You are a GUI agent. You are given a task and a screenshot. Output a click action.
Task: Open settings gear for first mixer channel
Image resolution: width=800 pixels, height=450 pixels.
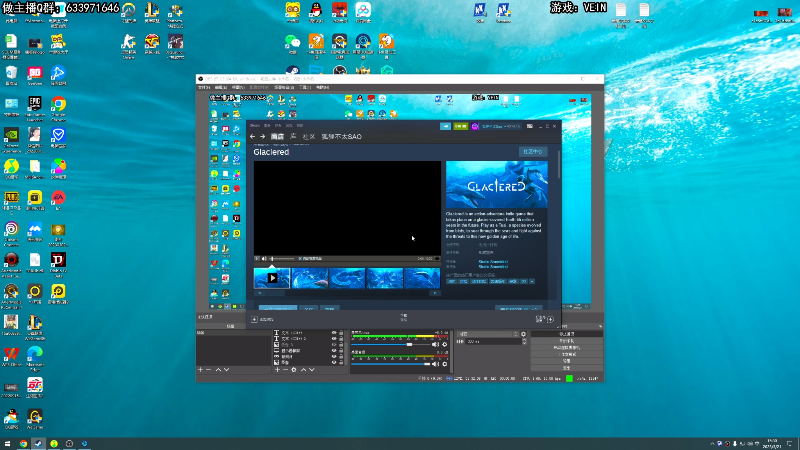[x=445, y=344]
